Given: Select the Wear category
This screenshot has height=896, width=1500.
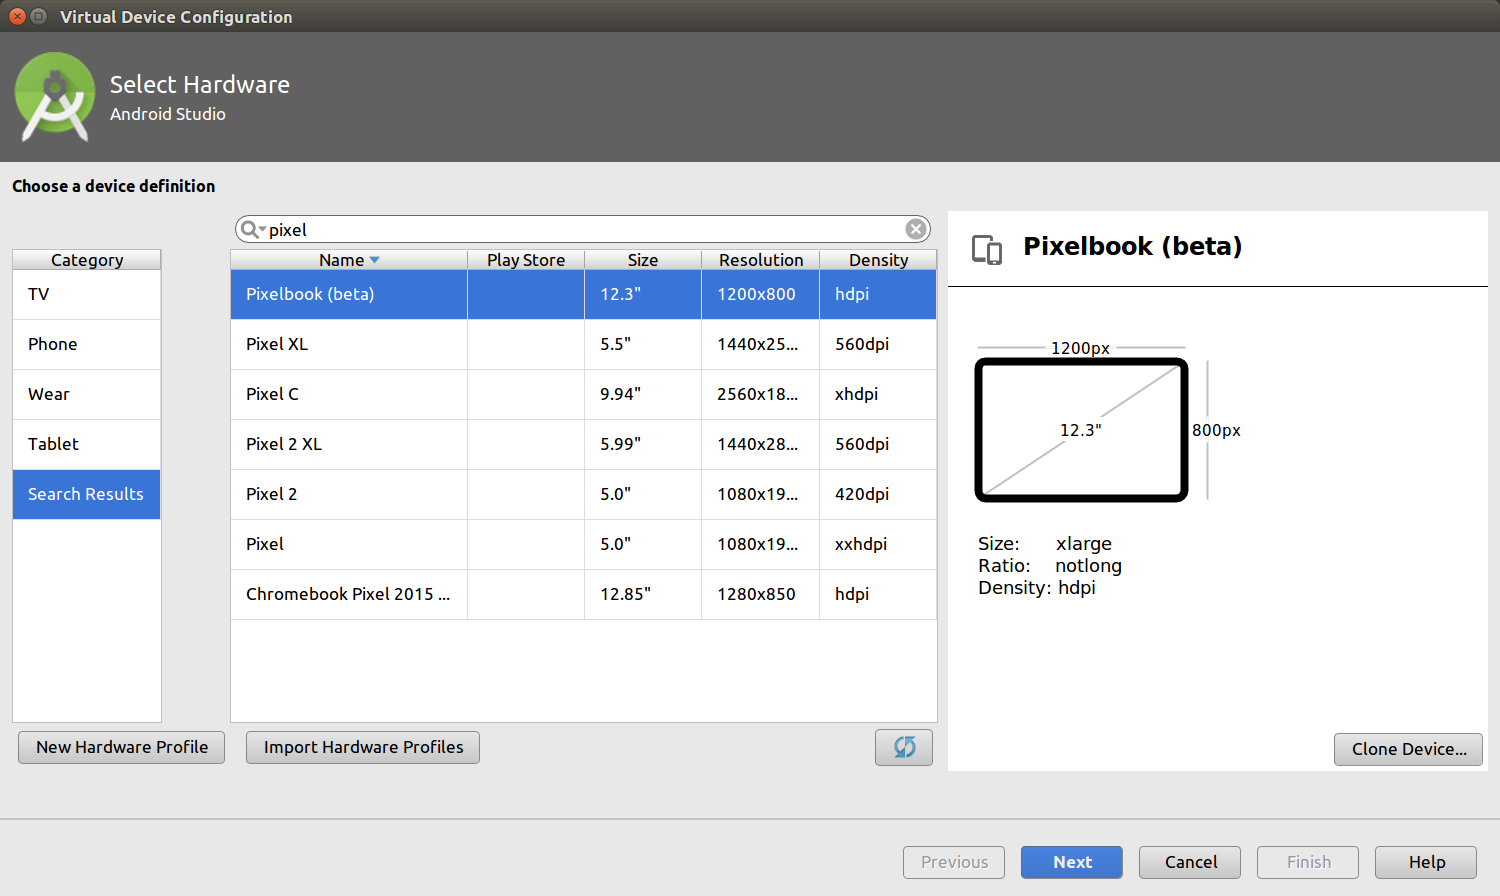Looking at the screenshot, I should click(x=87, y=394).
